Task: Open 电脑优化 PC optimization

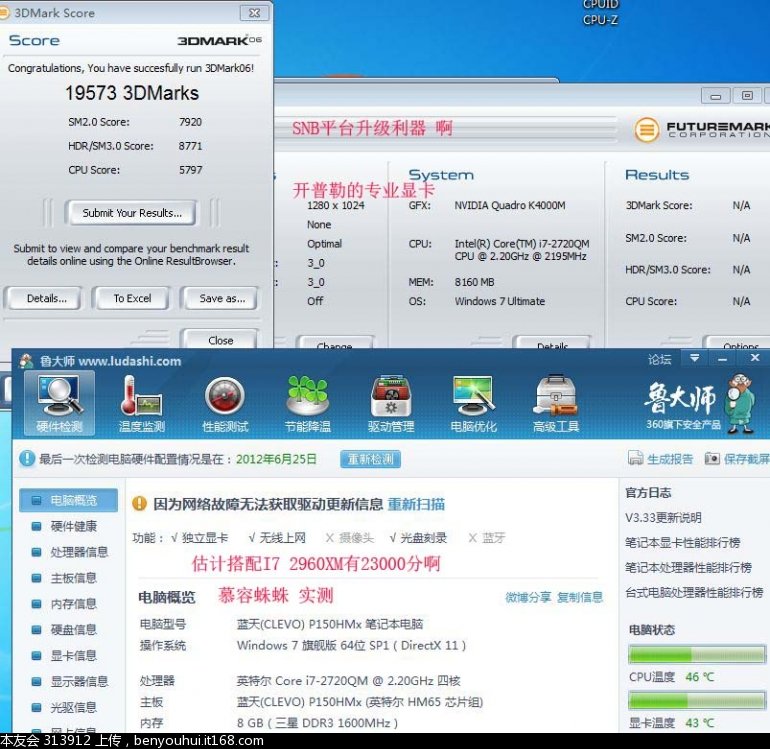Action: (474, 404)
